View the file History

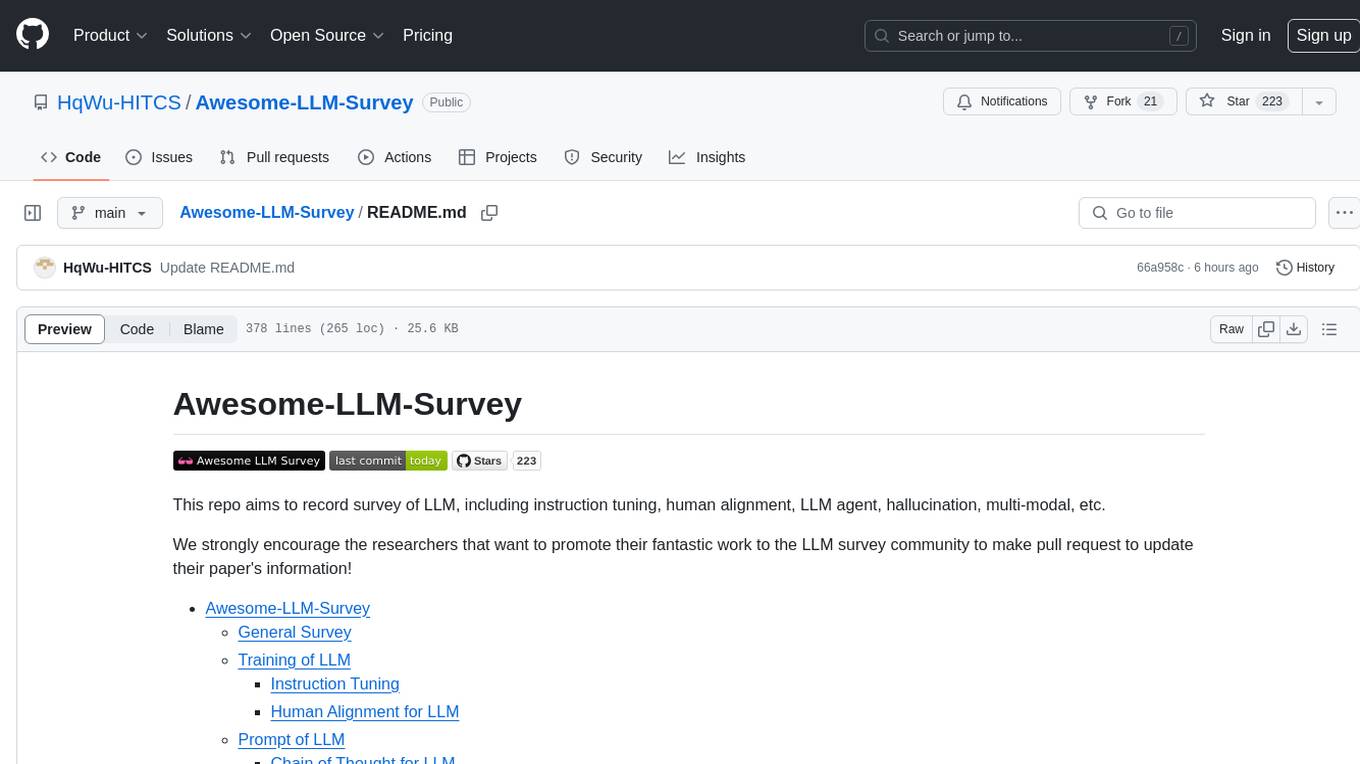coord(1305,267)
